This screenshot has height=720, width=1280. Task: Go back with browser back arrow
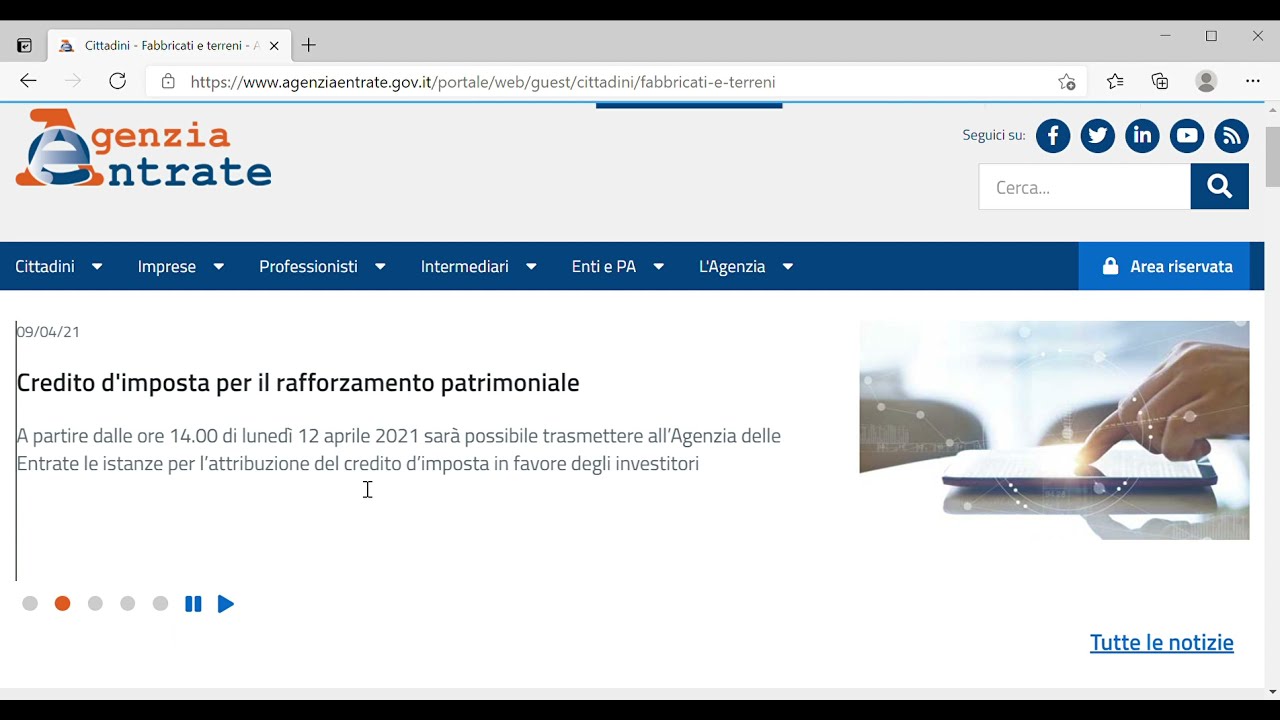click(x=28, y=82)
